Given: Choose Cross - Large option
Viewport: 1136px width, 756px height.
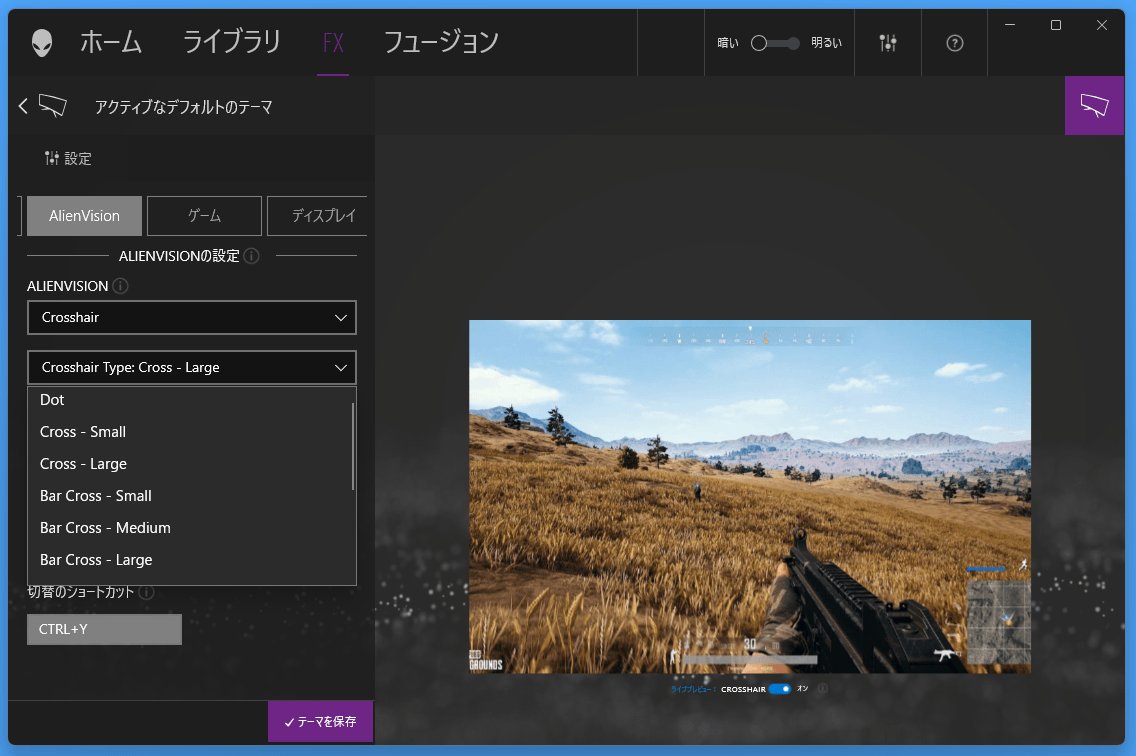Looking at the screenshot, I should click(x=190, y=464).
